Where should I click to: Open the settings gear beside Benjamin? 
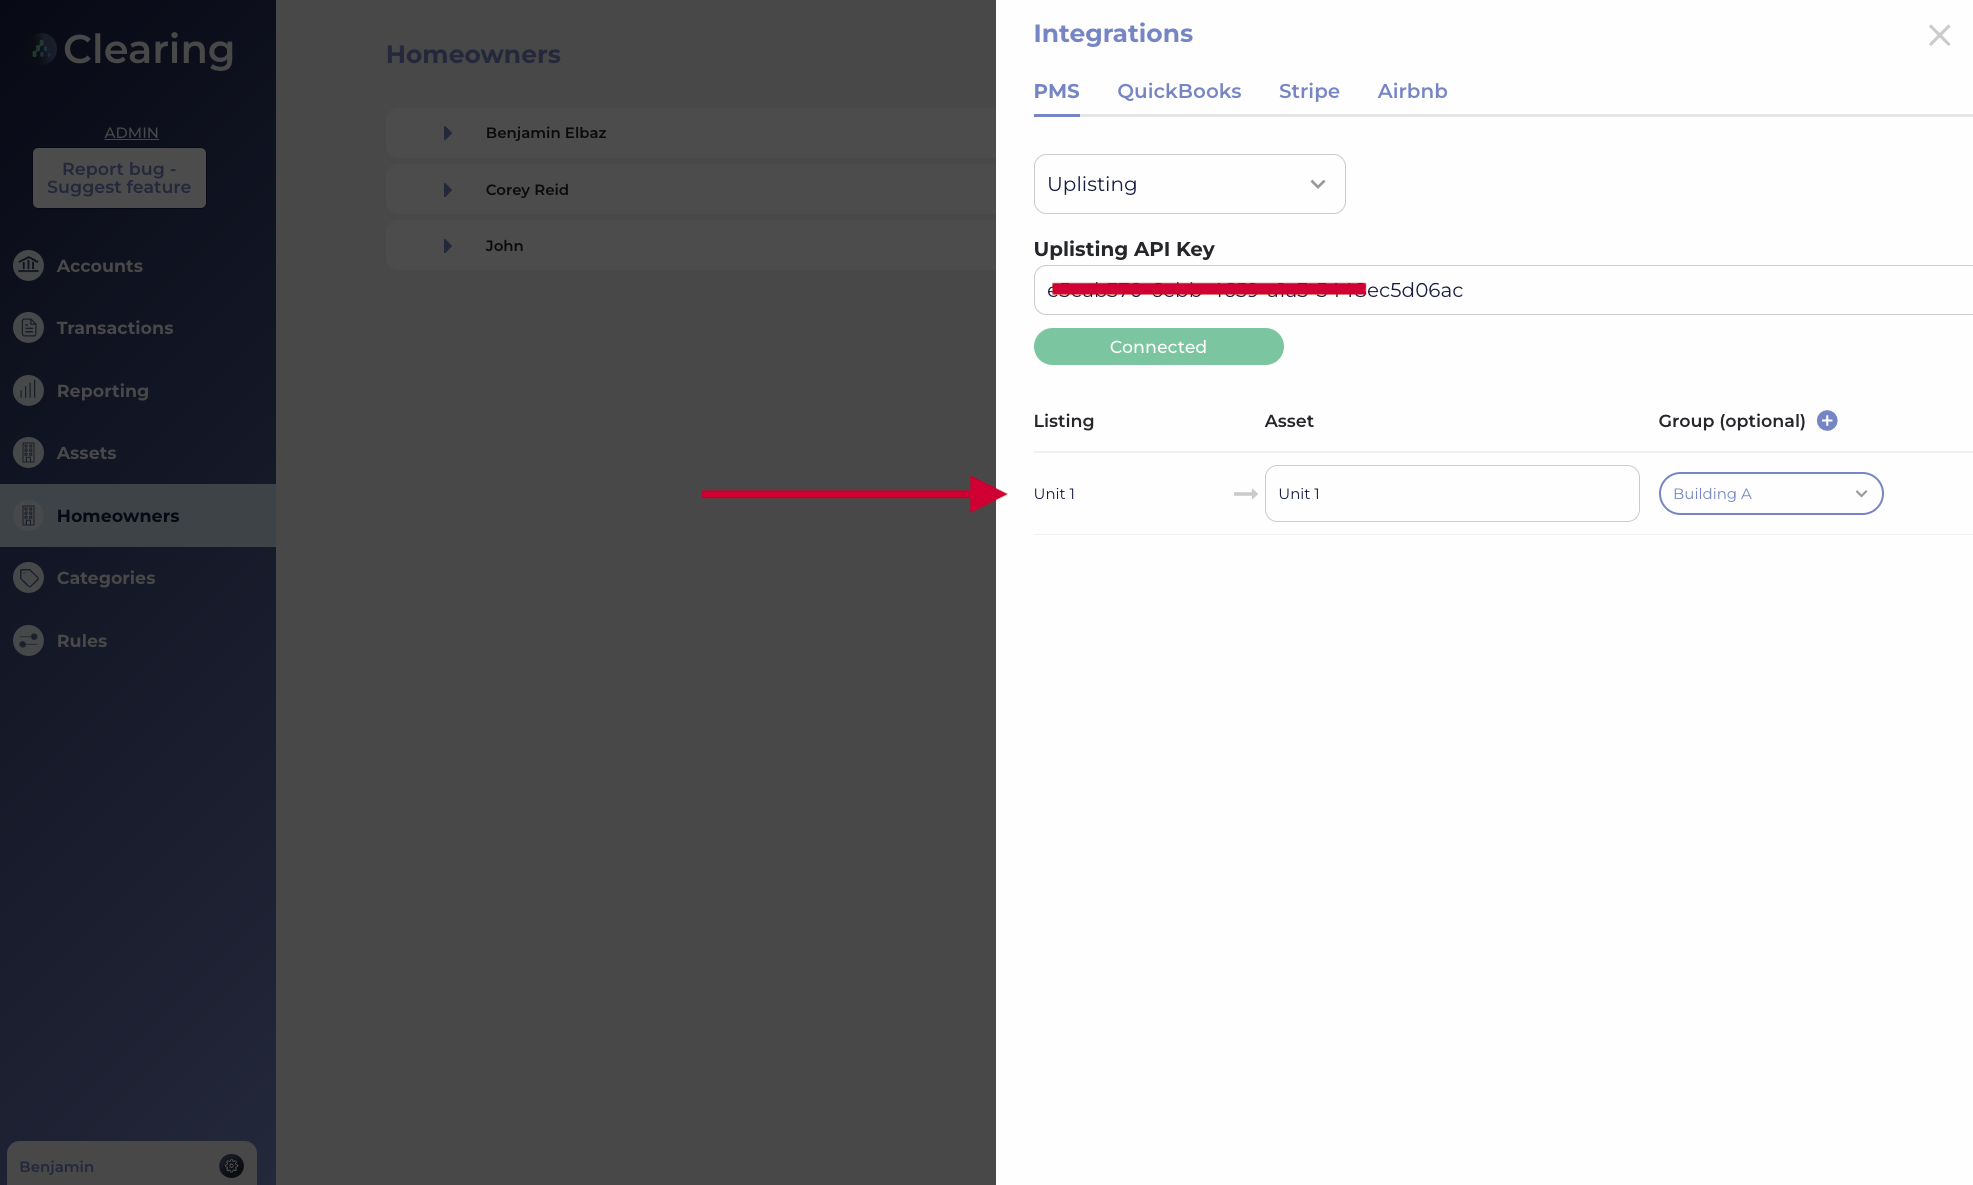[x=231, y=1165]
